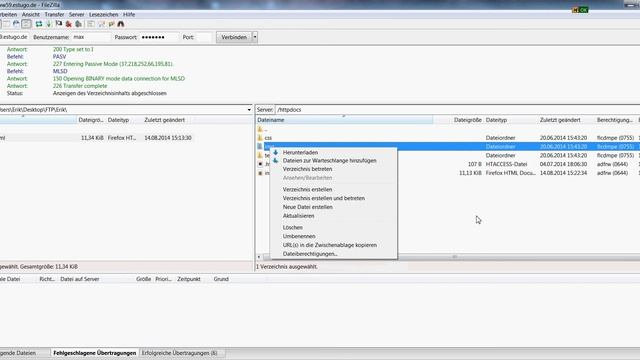Click '227 Entering Passive Mode' log line

(113, 64)
